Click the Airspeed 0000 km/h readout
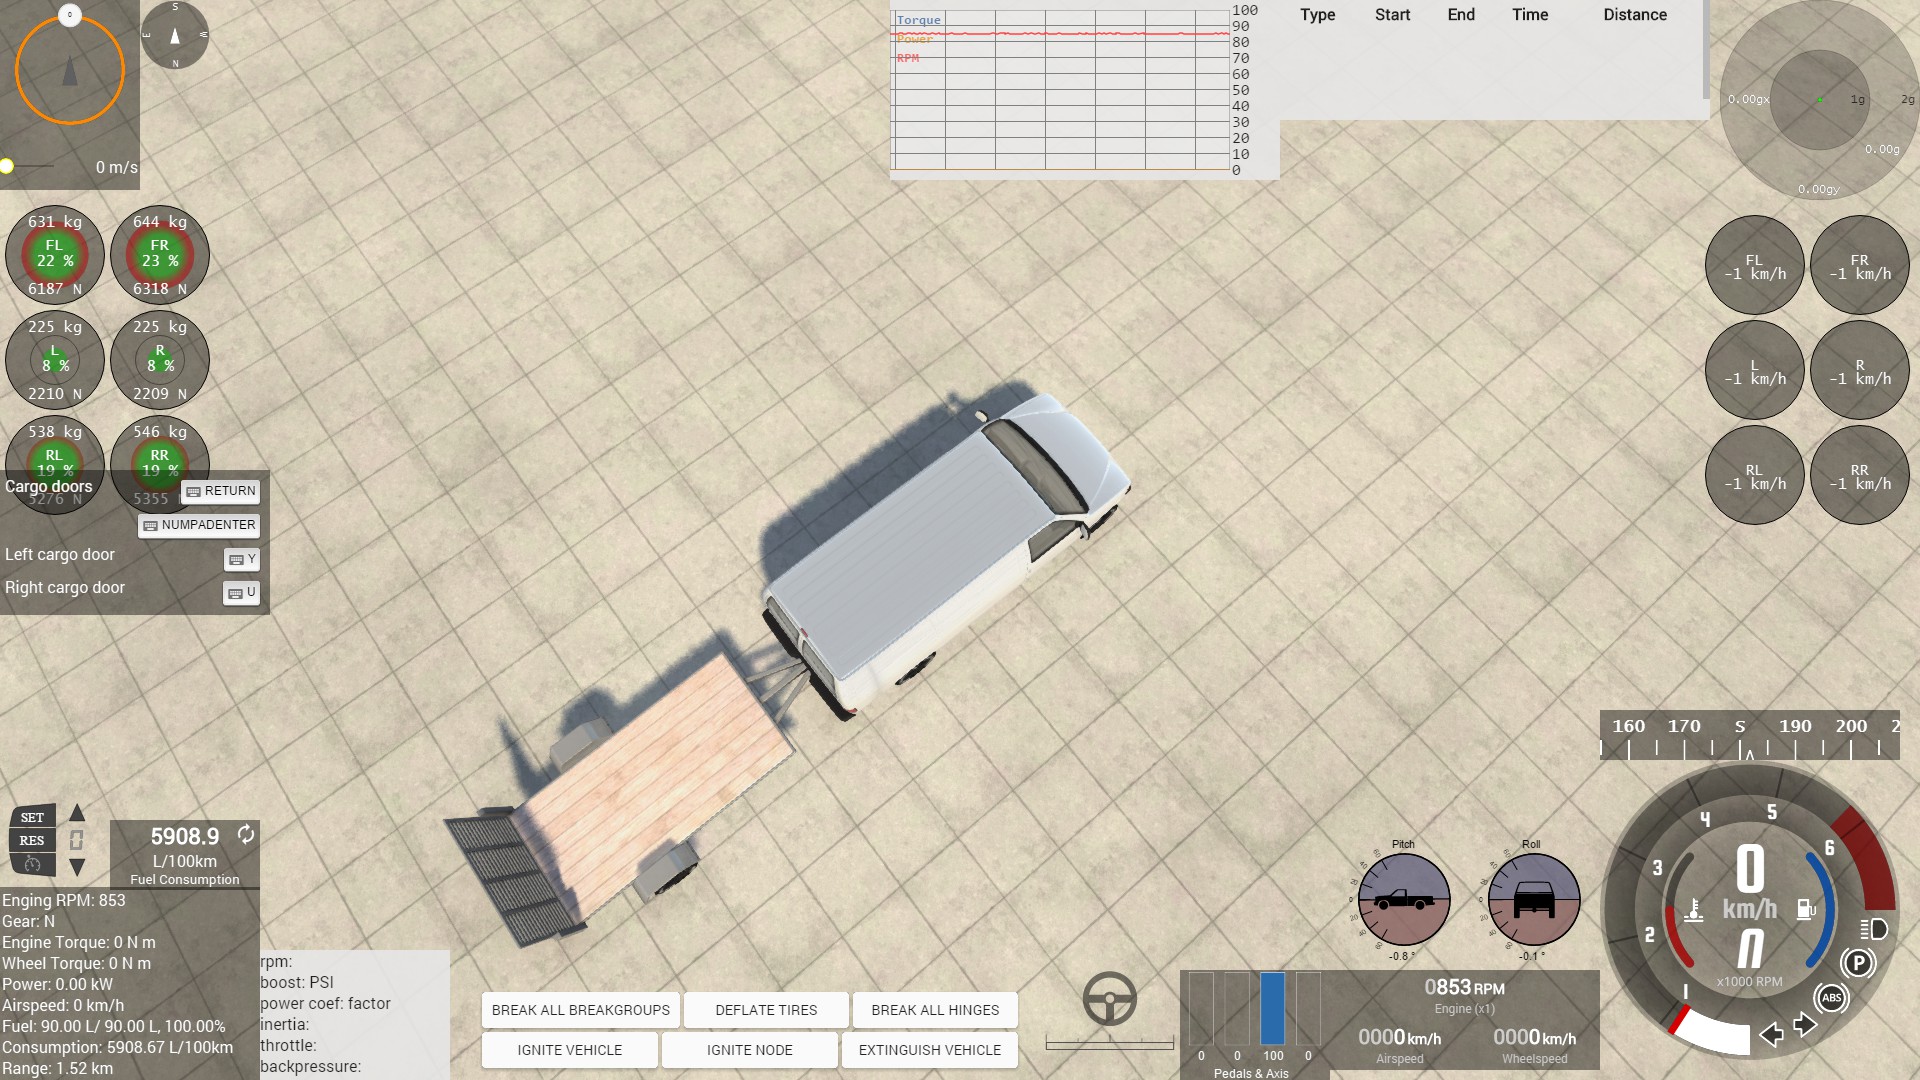 coord(1399,1038)
